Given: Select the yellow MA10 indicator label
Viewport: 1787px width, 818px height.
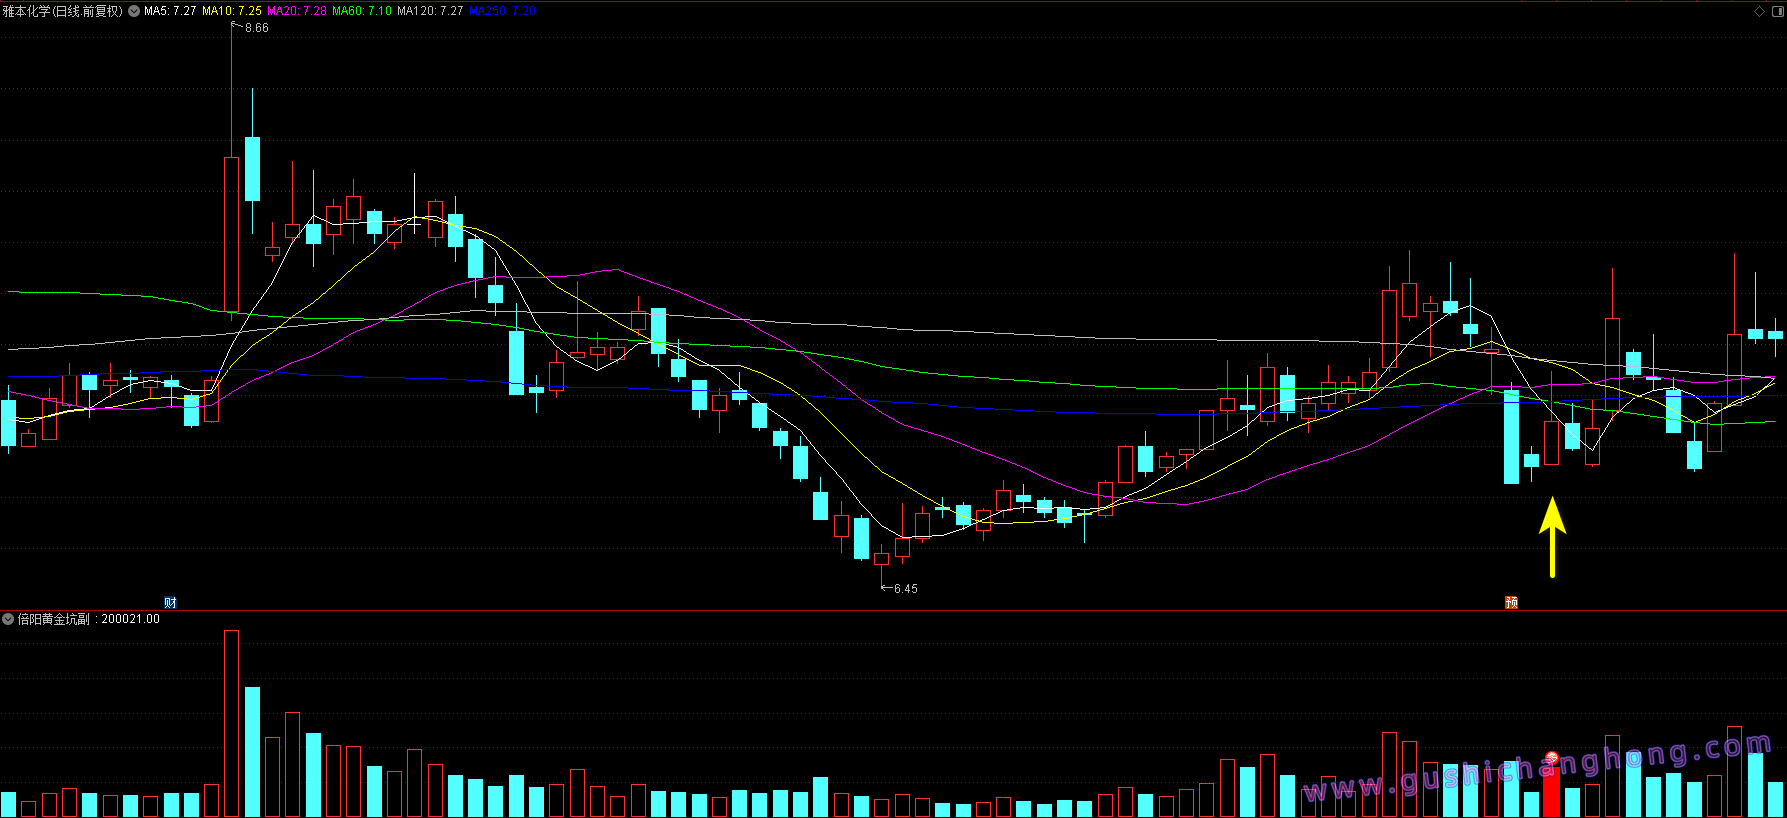Looking at the screenshot, I should (232, 11).
